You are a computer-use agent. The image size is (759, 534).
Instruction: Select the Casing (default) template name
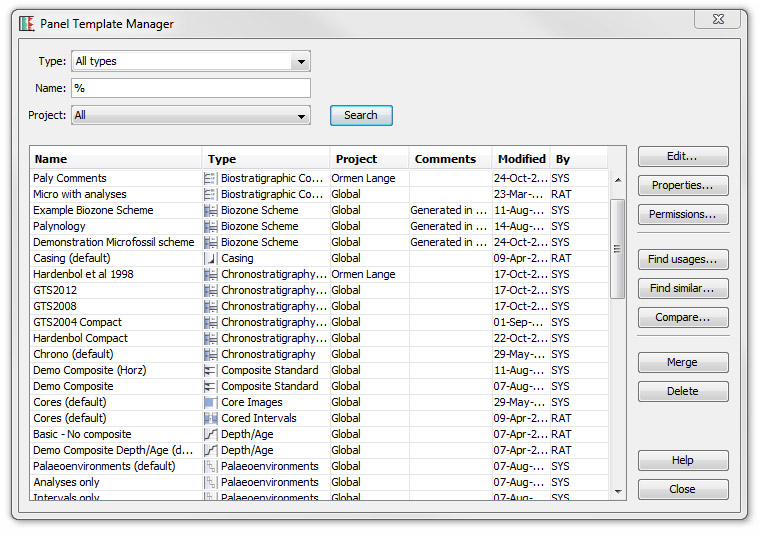72,258
